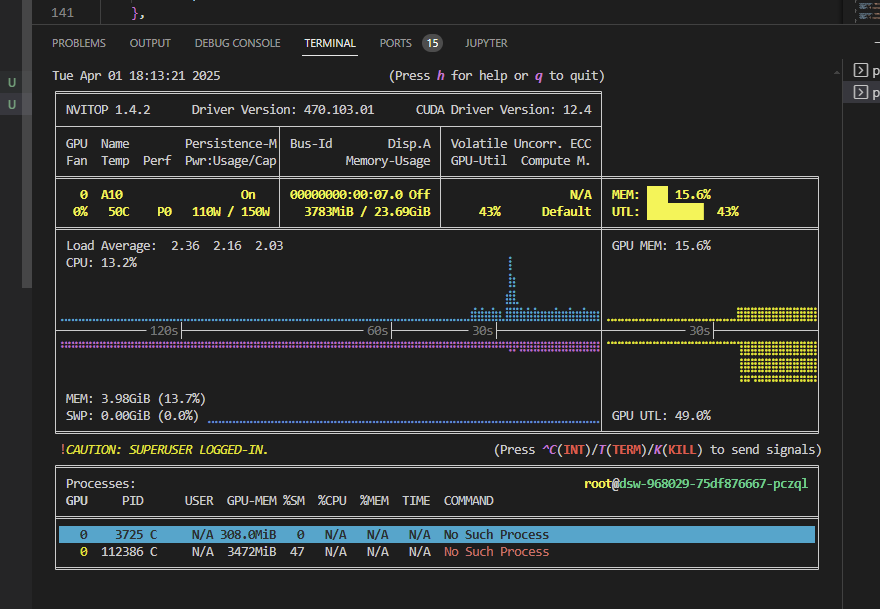
Task: Click CUDA Driver Version: 12.4 text
Action: [x=503, y=109]
